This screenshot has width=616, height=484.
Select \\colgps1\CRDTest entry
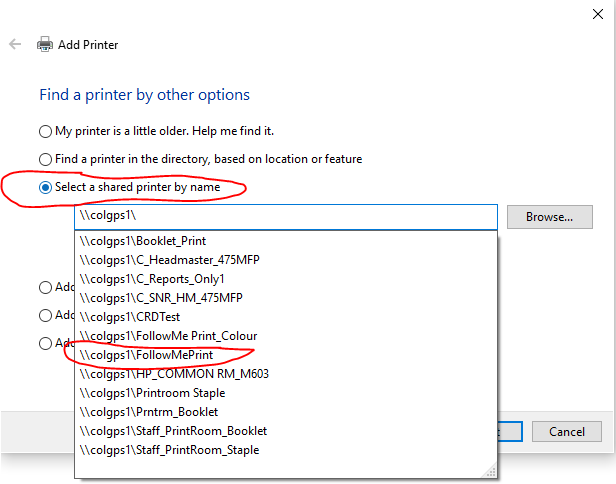tap(129, 317)
